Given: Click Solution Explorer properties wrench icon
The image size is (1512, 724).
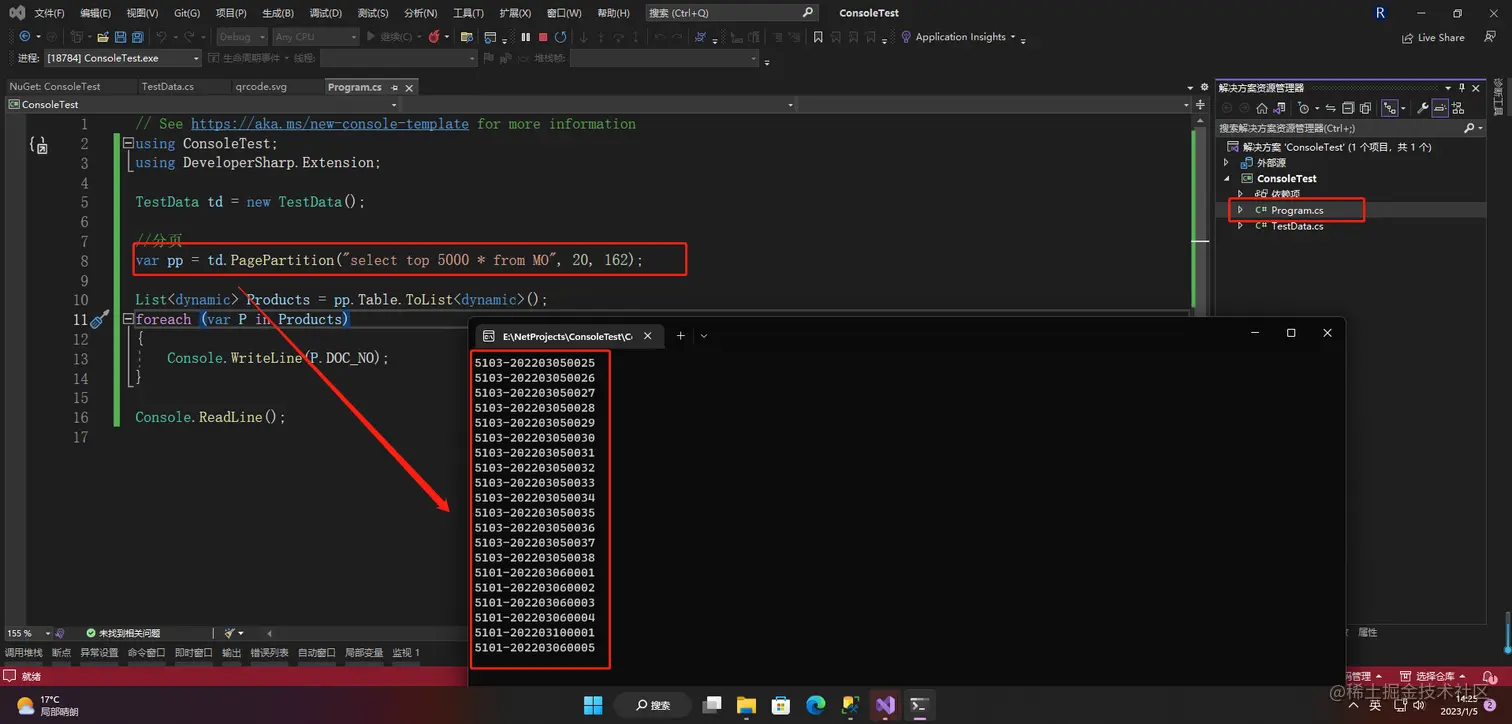Looking at the screenshot, I should (x=1423, y=108).
